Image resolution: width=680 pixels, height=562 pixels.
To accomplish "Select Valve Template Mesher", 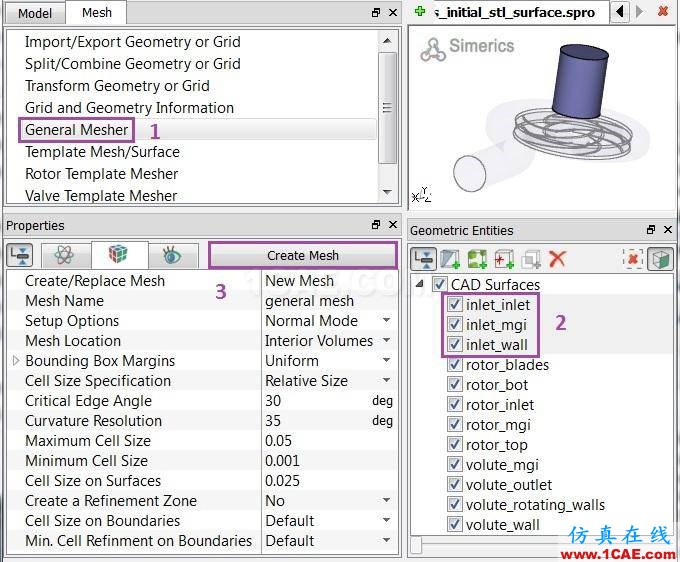I will point(101,196).
